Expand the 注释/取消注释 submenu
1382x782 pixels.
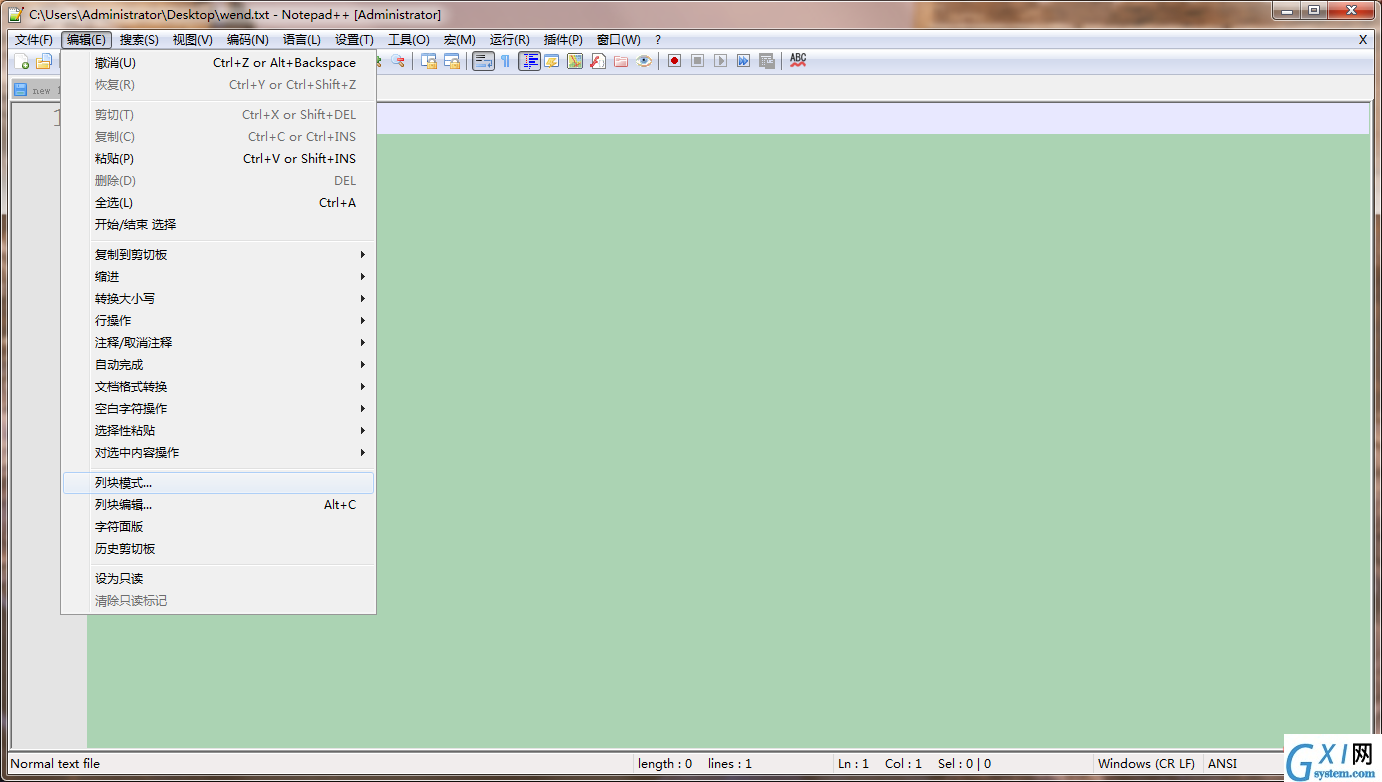pos(218,343)
